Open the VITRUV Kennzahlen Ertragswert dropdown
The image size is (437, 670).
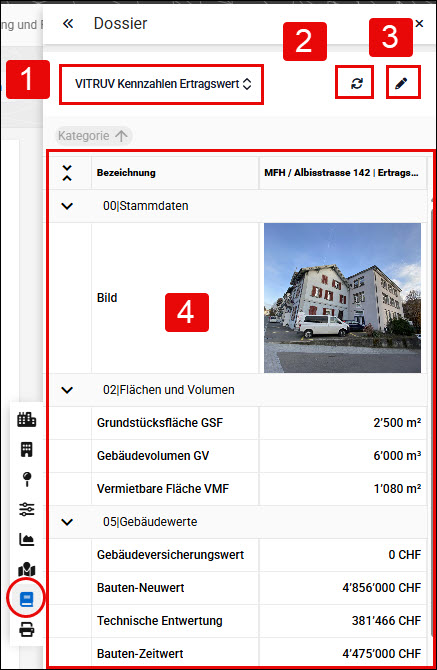163,84
